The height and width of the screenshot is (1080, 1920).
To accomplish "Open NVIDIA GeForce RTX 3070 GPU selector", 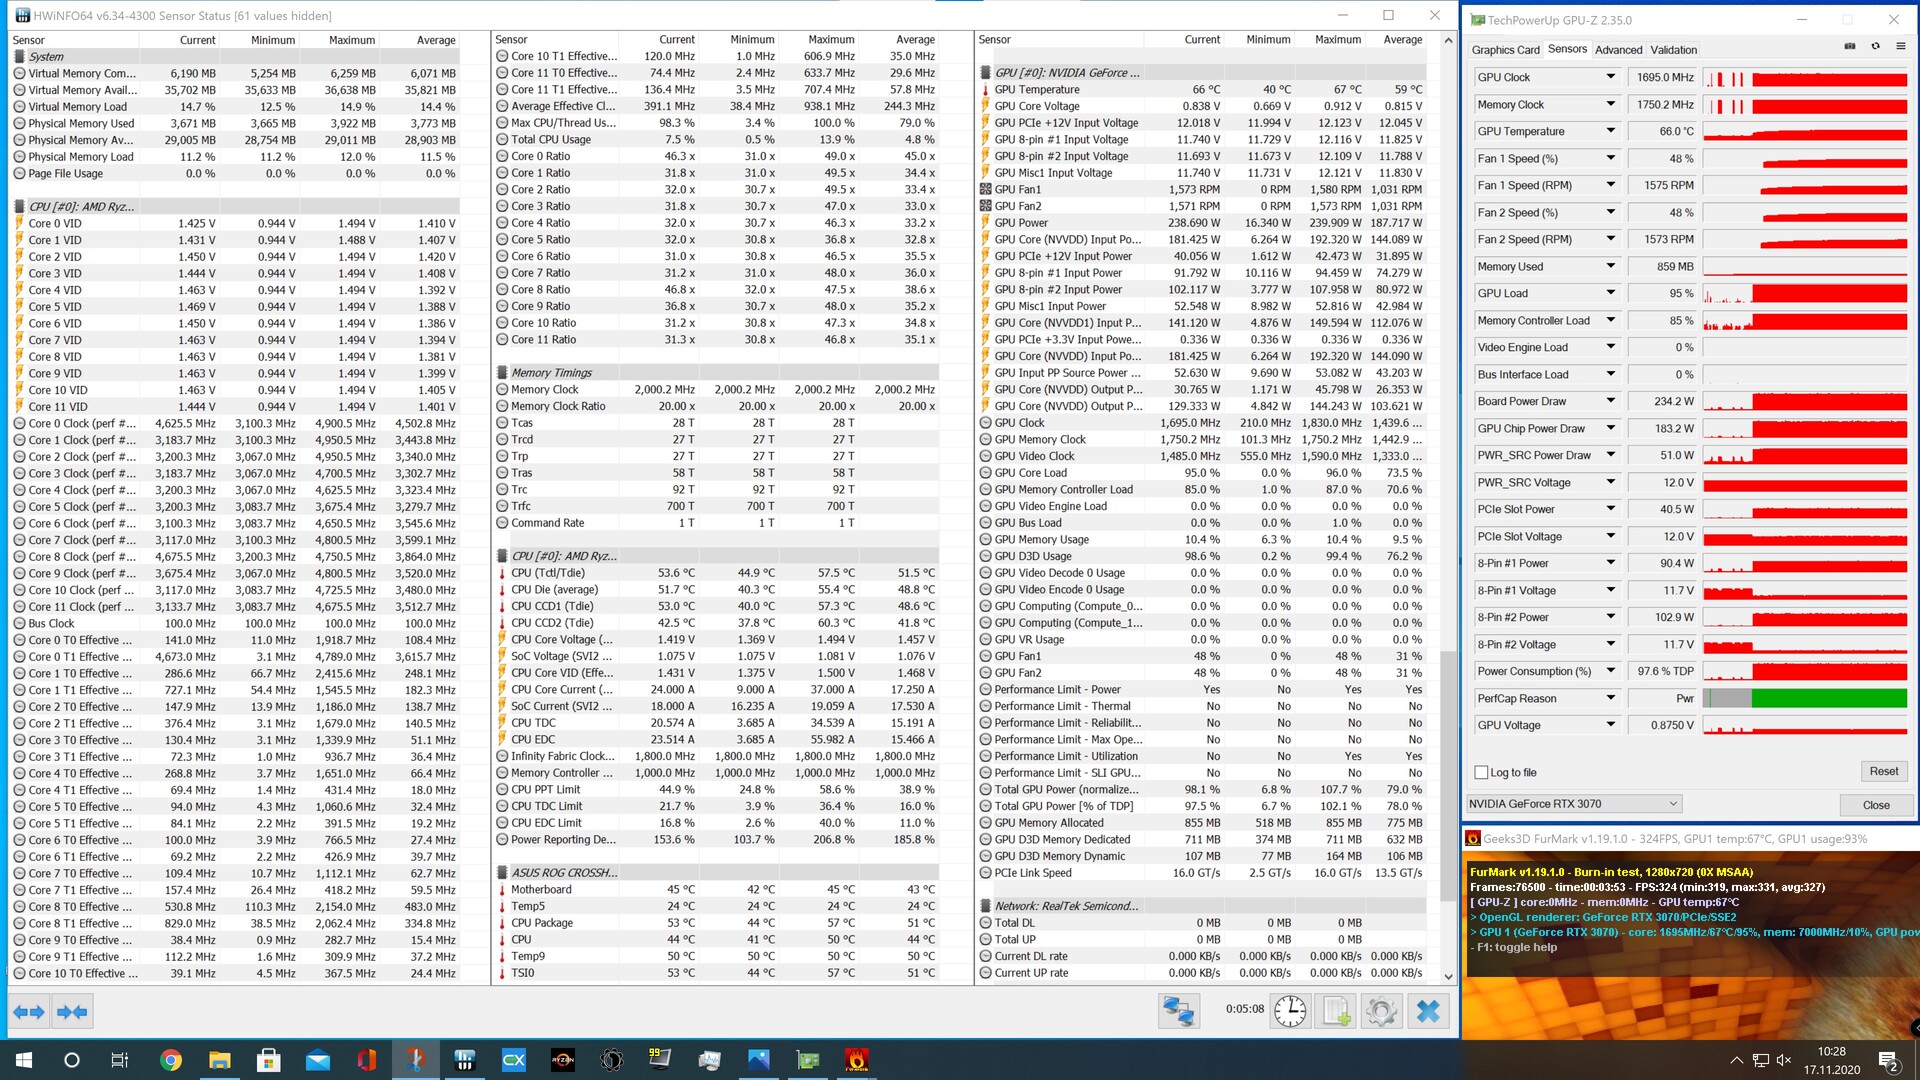I will (x=1574, y=803).
